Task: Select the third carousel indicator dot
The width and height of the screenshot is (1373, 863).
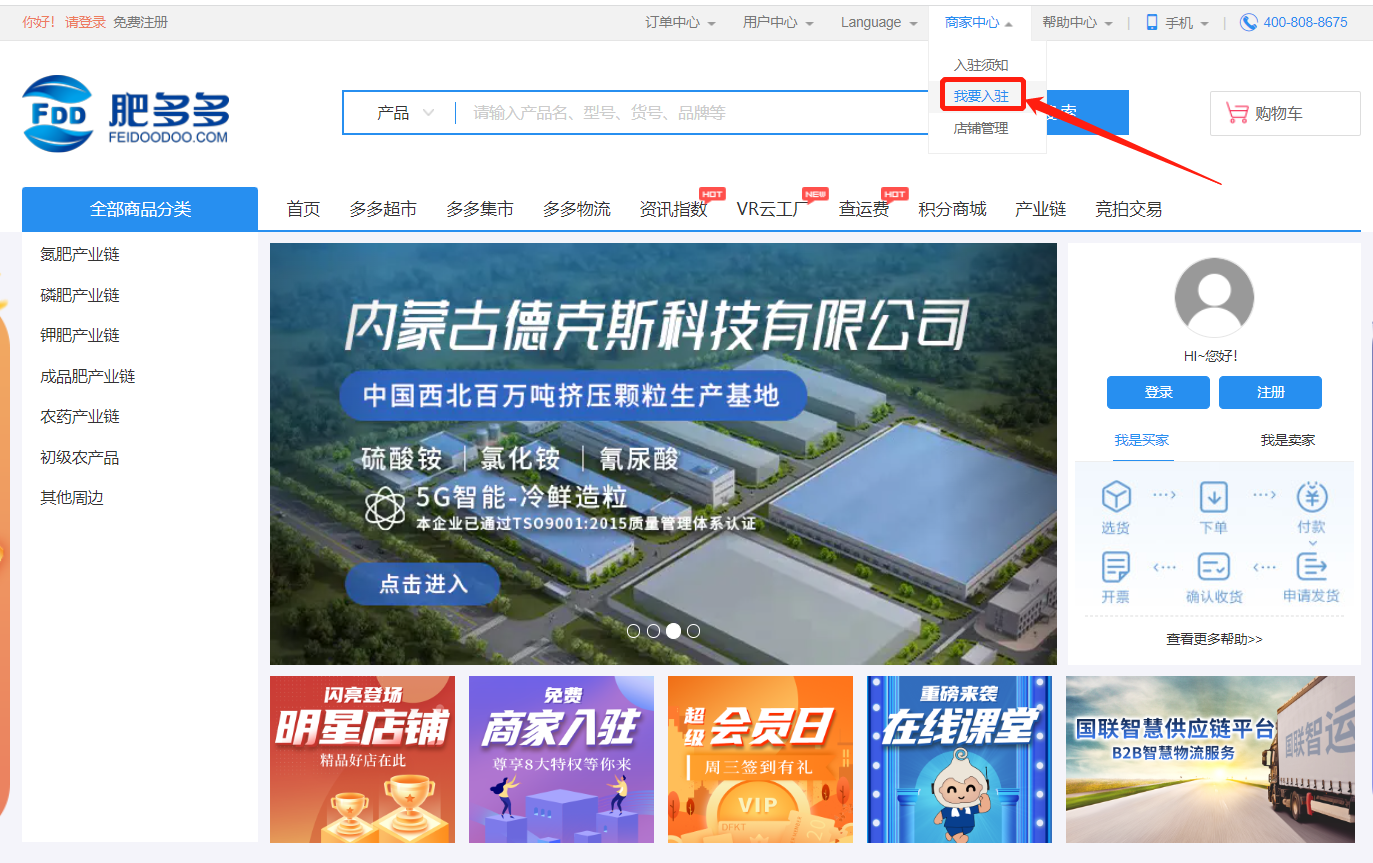Action: (x=673, y=631)
